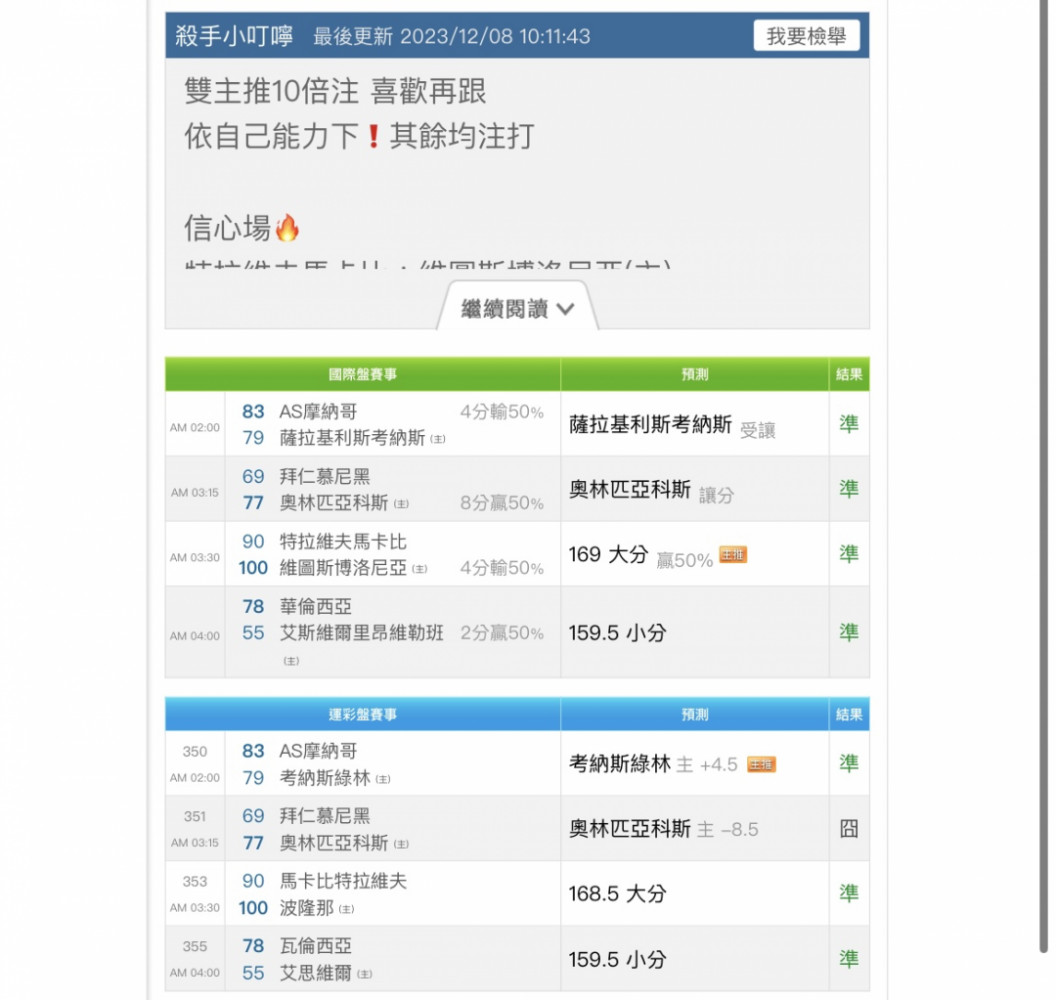Click the 考納斯綠林 主 +4.5 prediction
Viewport: 1056px width, 1000px height.
[x=653, y=764]
